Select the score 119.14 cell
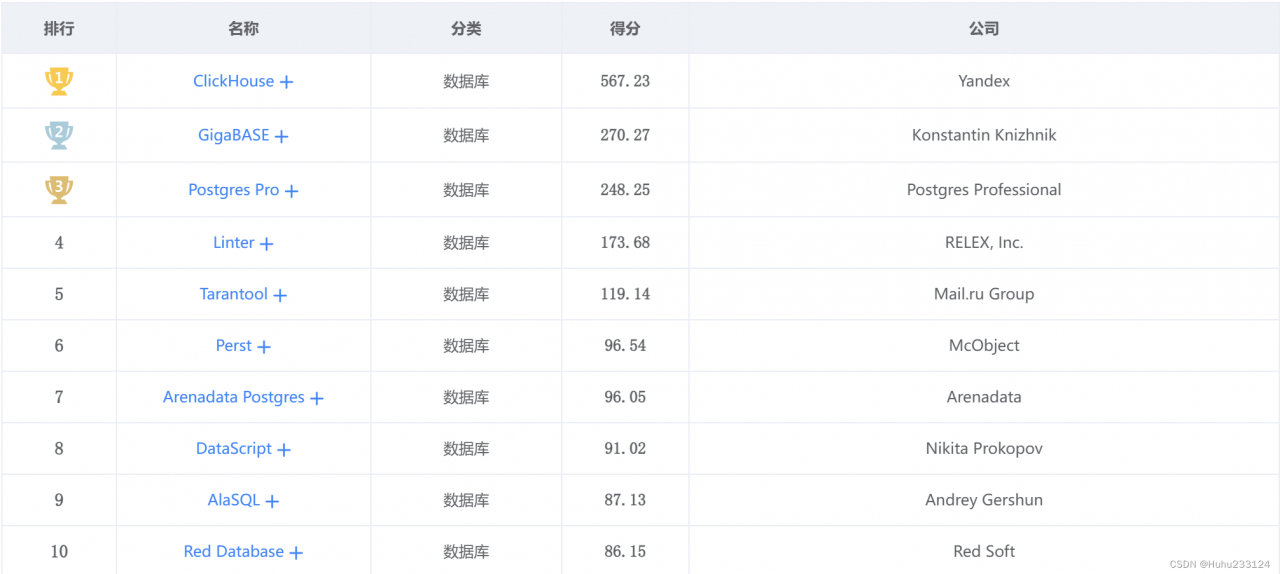The width and height of the screenshot is (1280, 574). 625,294
